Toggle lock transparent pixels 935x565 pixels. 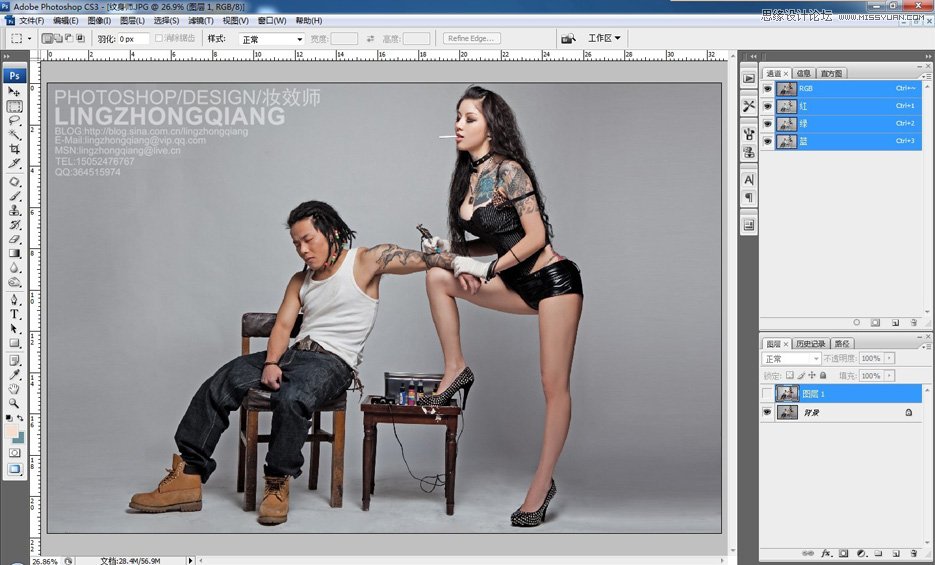[790, 375]
